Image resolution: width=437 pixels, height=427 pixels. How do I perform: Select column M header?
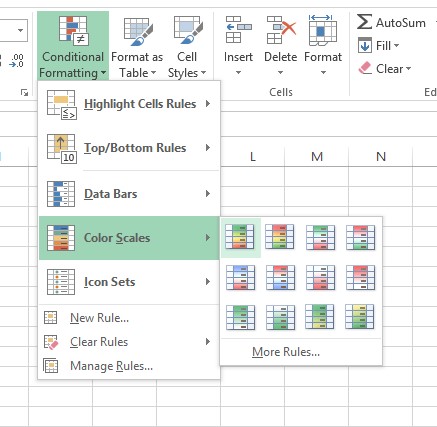pos(317,156)
